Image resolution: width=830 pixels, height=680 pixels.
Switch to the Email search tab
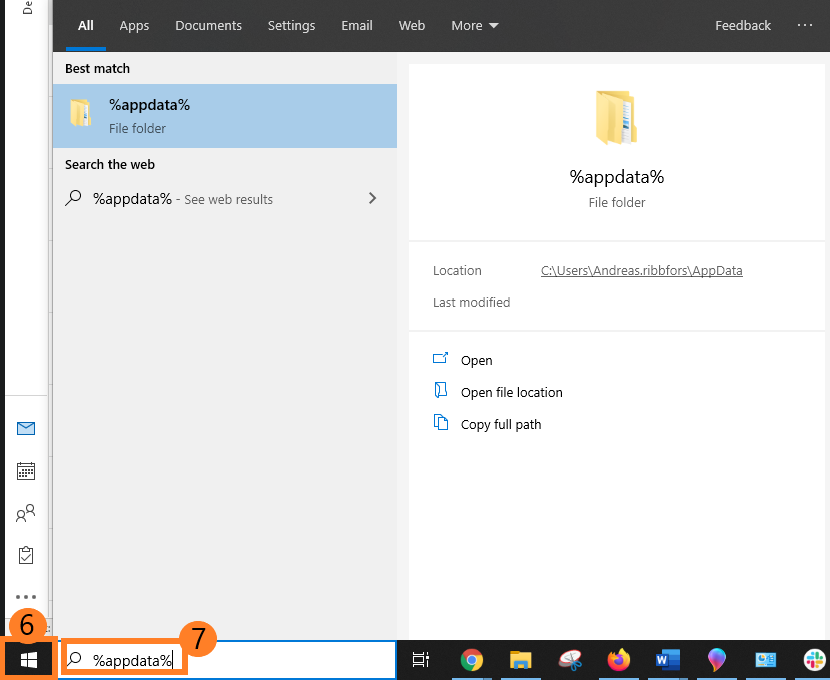click(x=357, y=25)
